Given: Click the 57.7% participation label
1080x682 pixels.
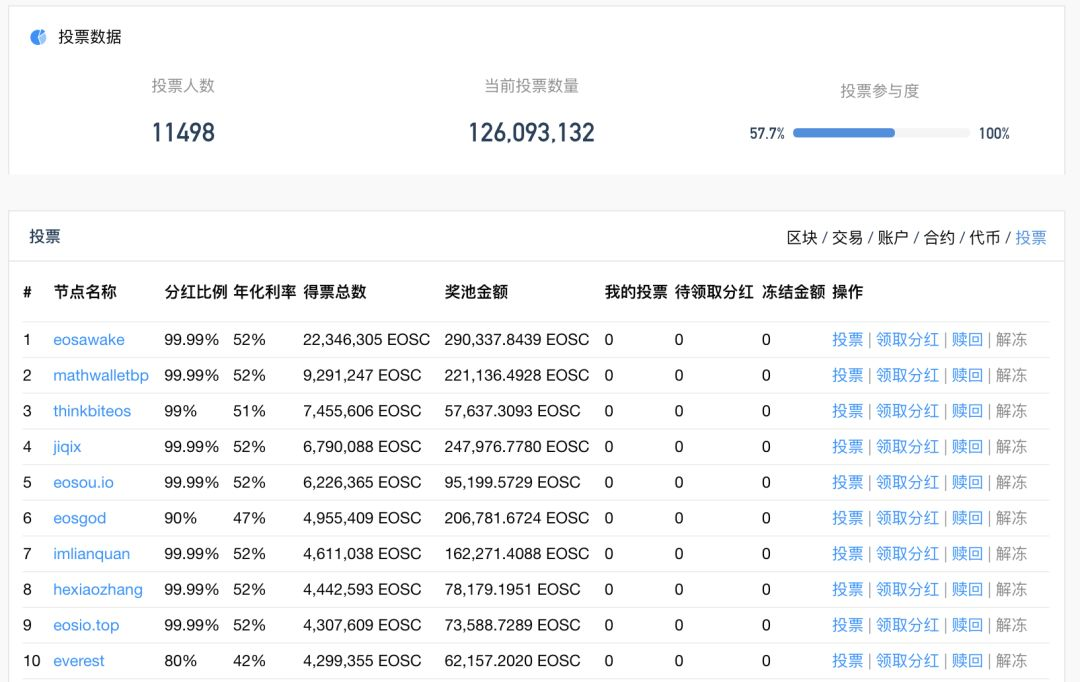Looking at the screenshot, I should pyautogui.click(x=767, y=134).
